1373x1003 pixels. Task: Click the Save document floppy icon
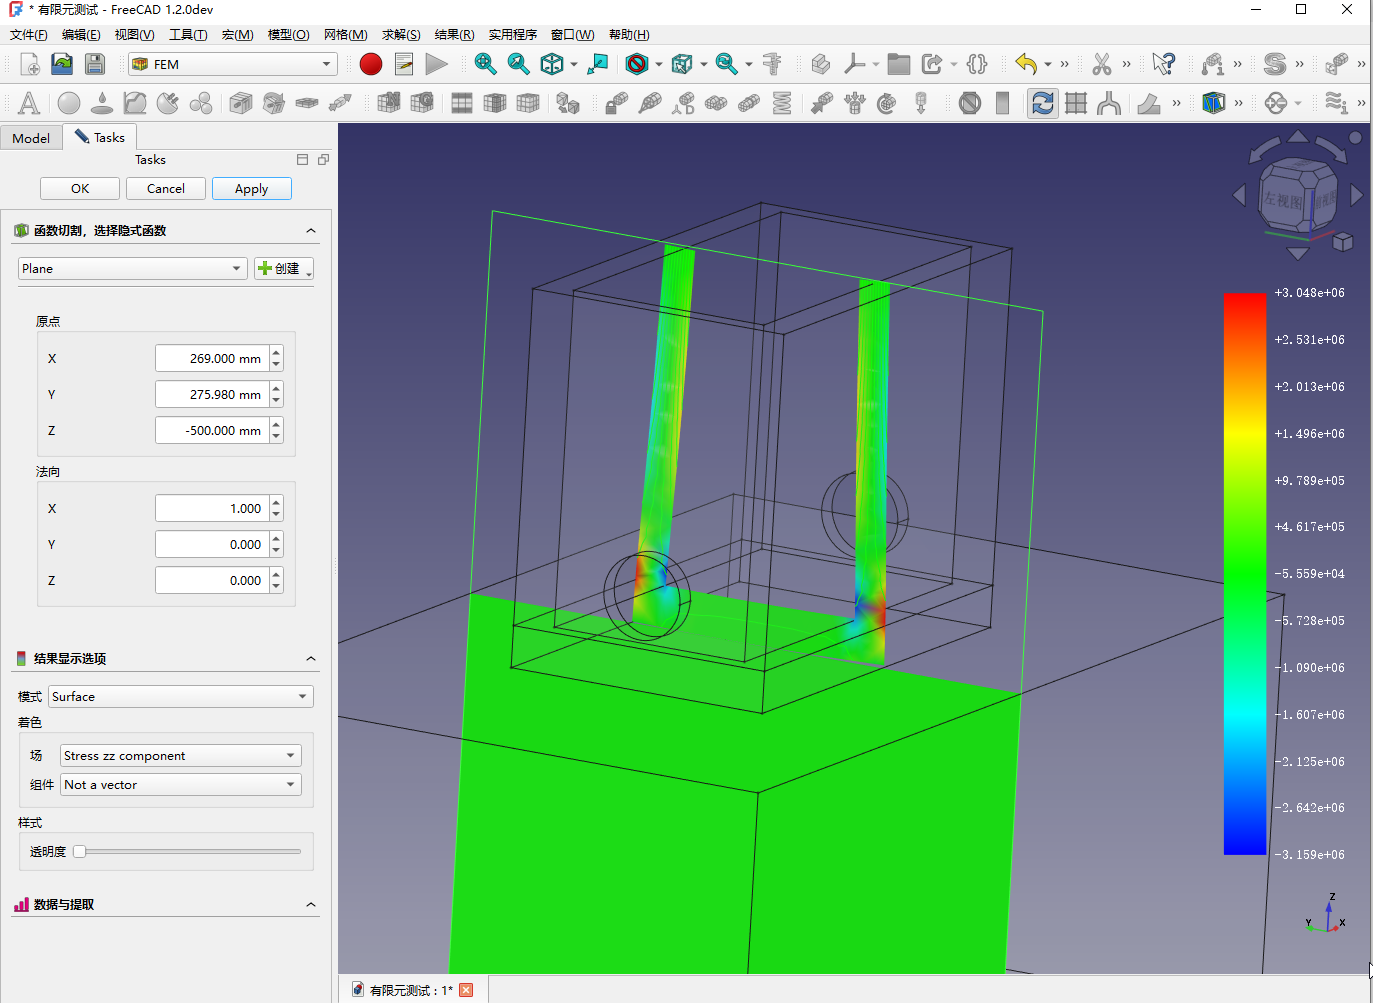pyautogui.click(x=95, y=64)
